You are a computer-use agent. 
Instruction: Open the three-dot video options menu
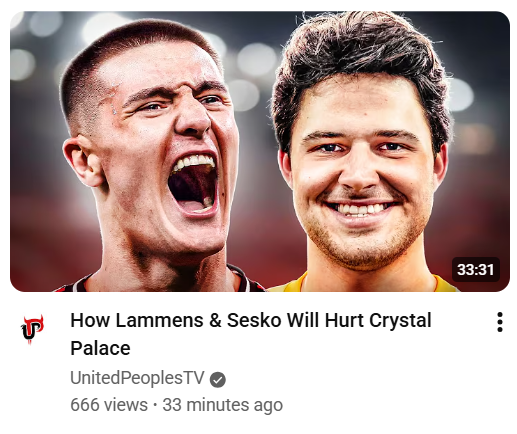(x=499, y=322)
